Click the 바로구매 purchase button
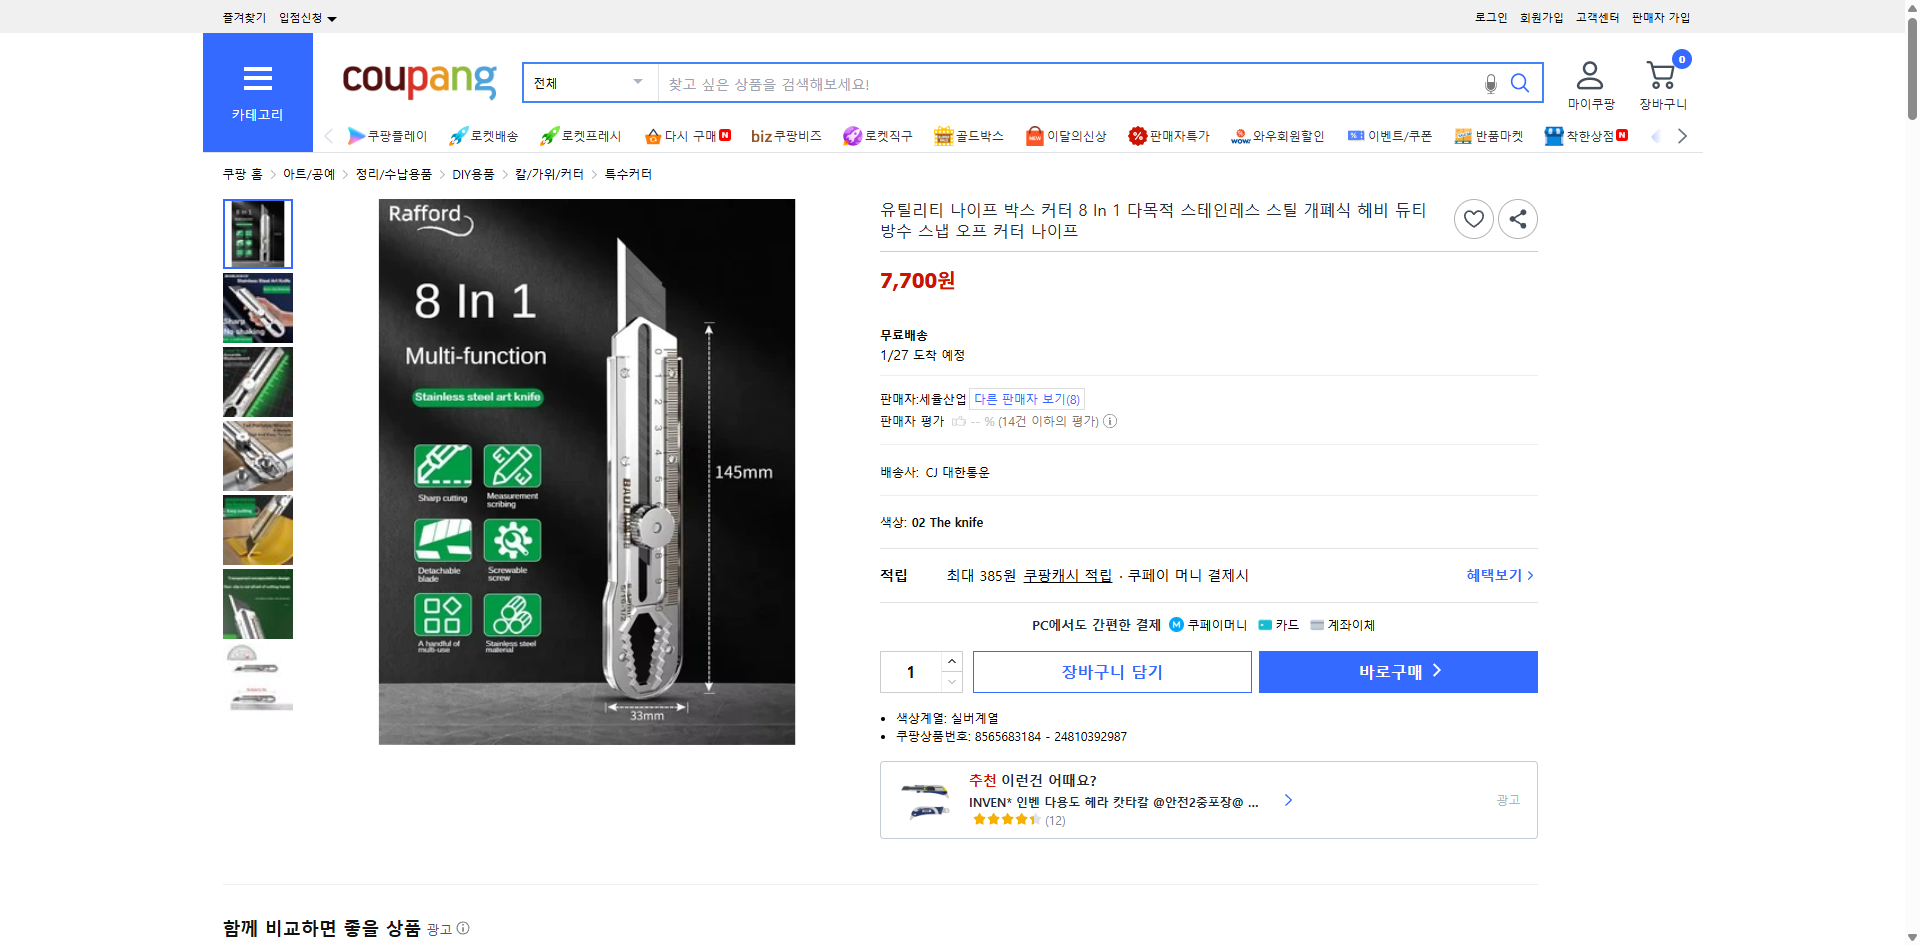Viewport: 1920px width, 945px height. (x=1397, y=671)
